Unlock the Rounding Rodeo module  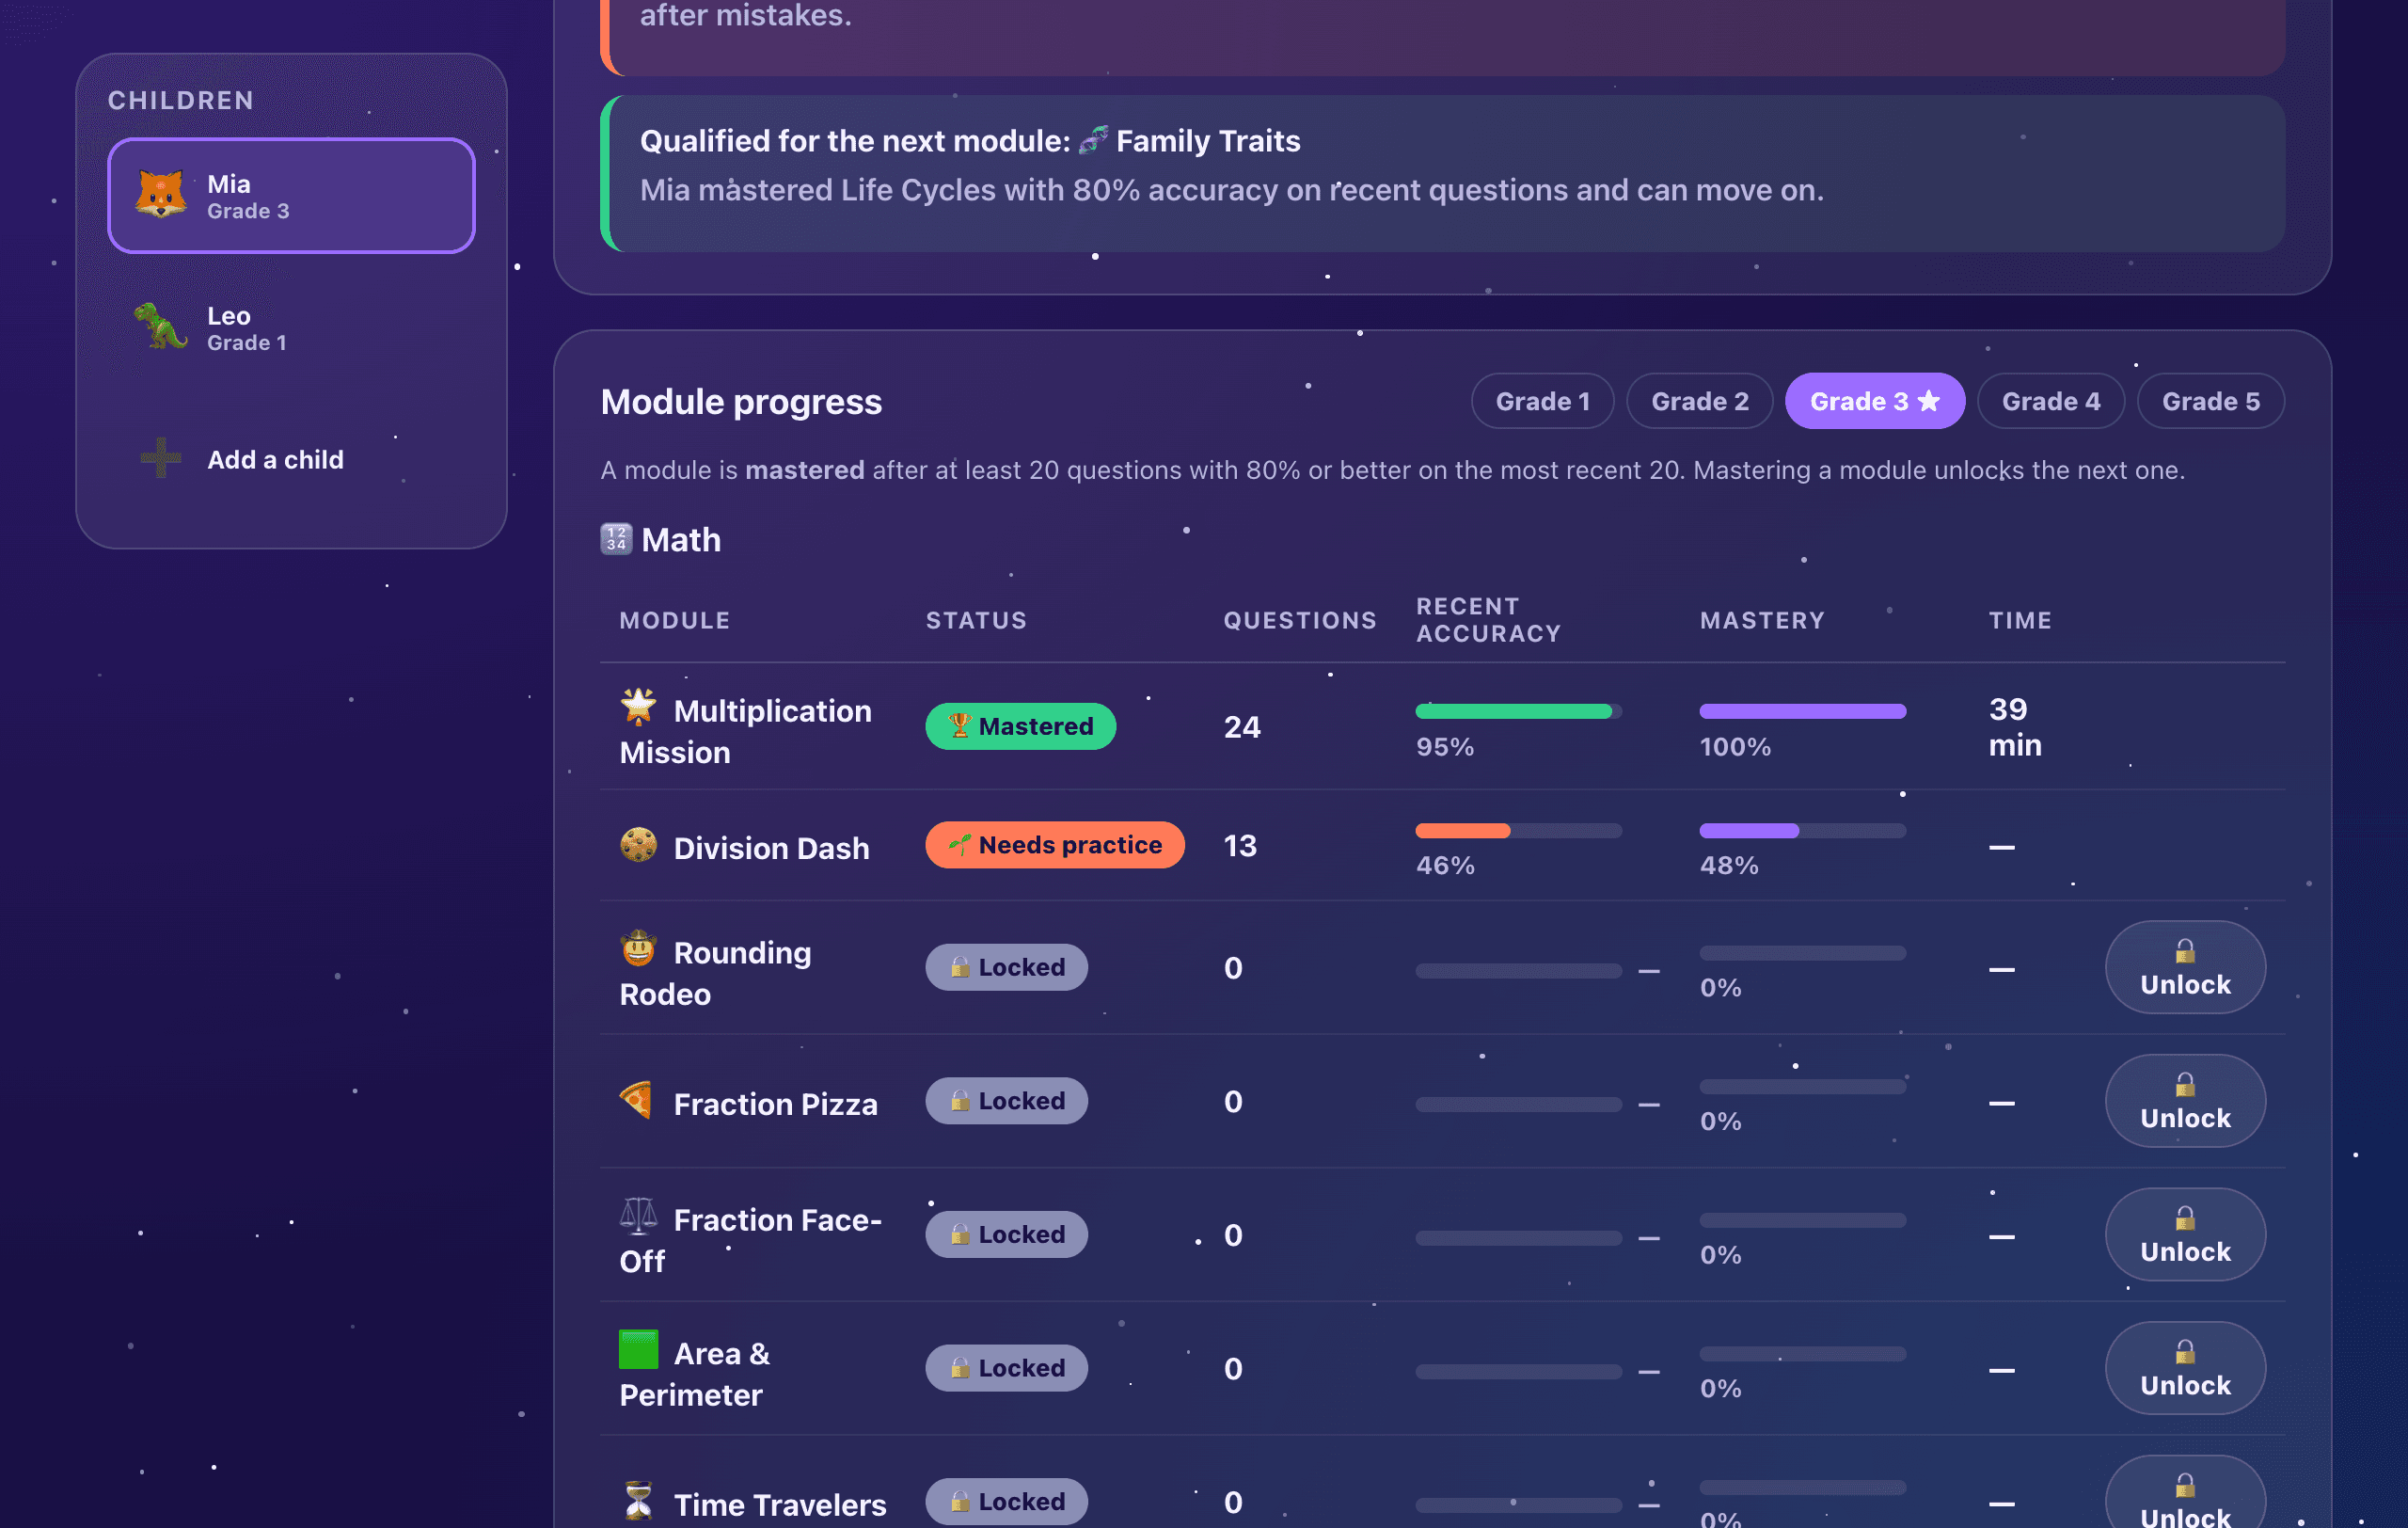pyautogui.click(x=2185, y=967)
